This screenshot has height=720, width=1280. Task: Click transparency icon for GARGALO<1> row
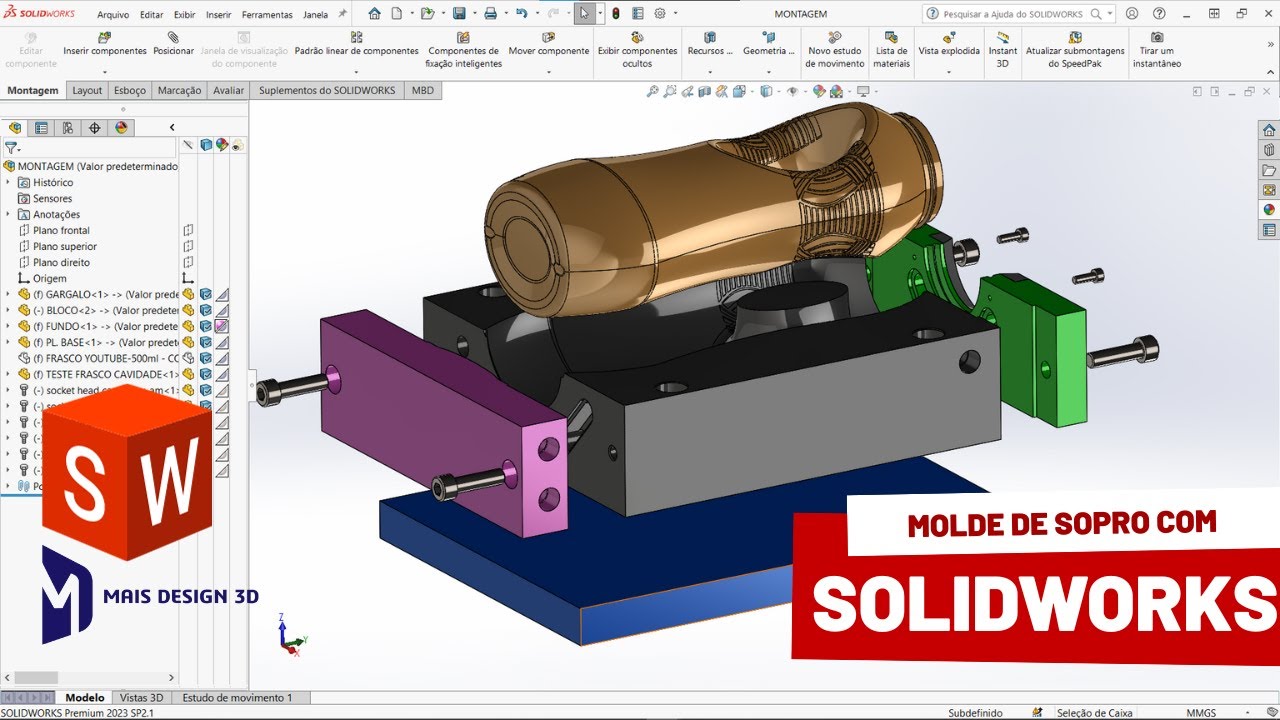coord(222,294)
